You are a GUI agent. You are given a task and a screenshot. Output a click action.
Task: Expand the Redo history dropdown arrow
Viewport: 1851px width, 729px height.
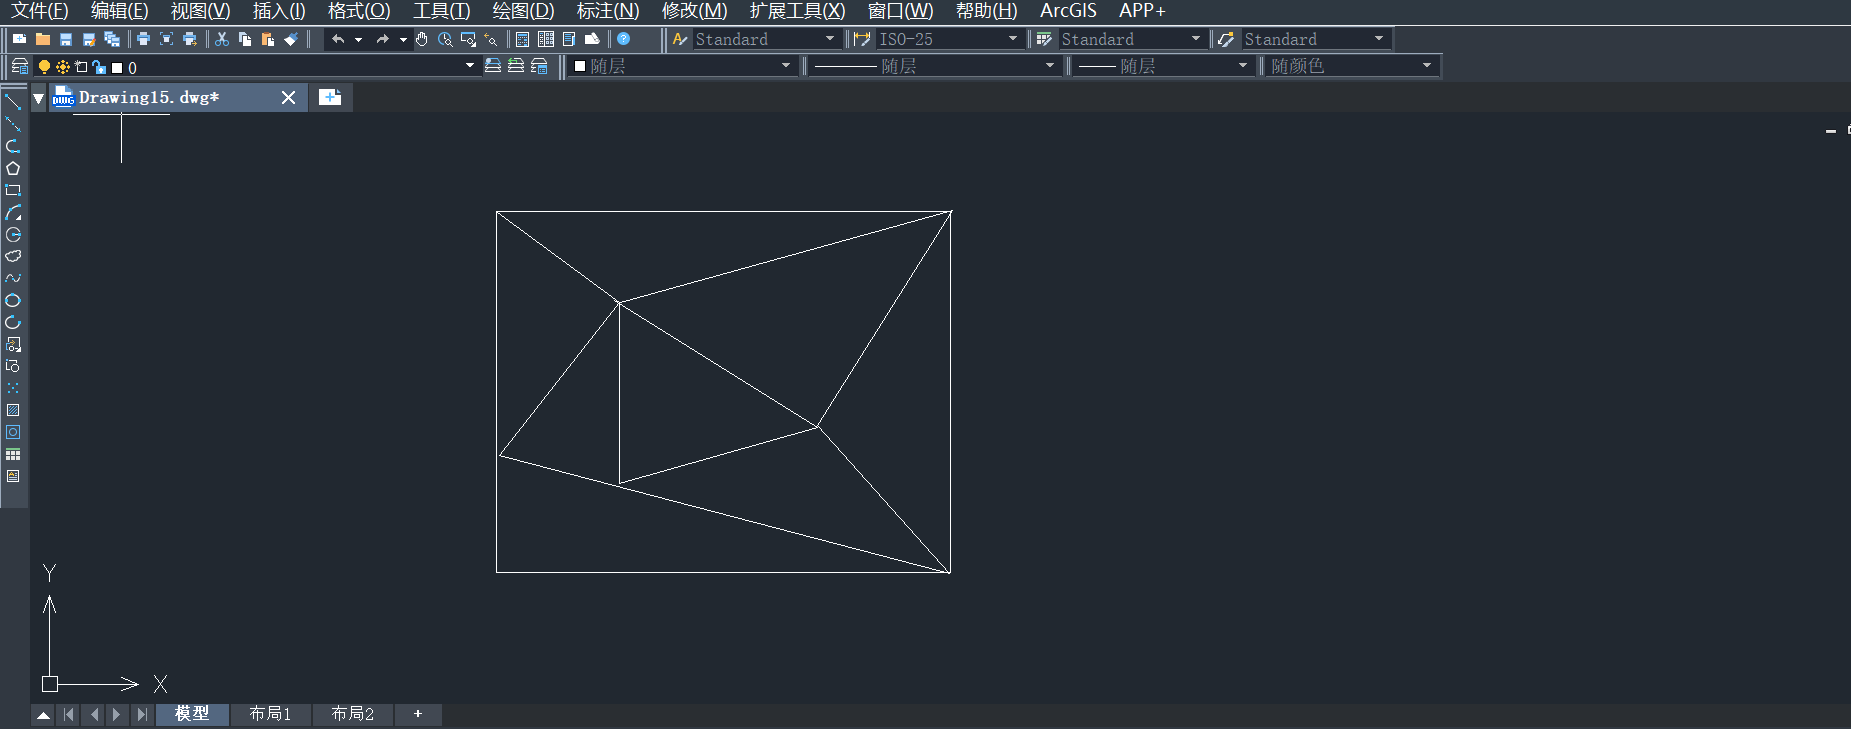coord(403,39)
